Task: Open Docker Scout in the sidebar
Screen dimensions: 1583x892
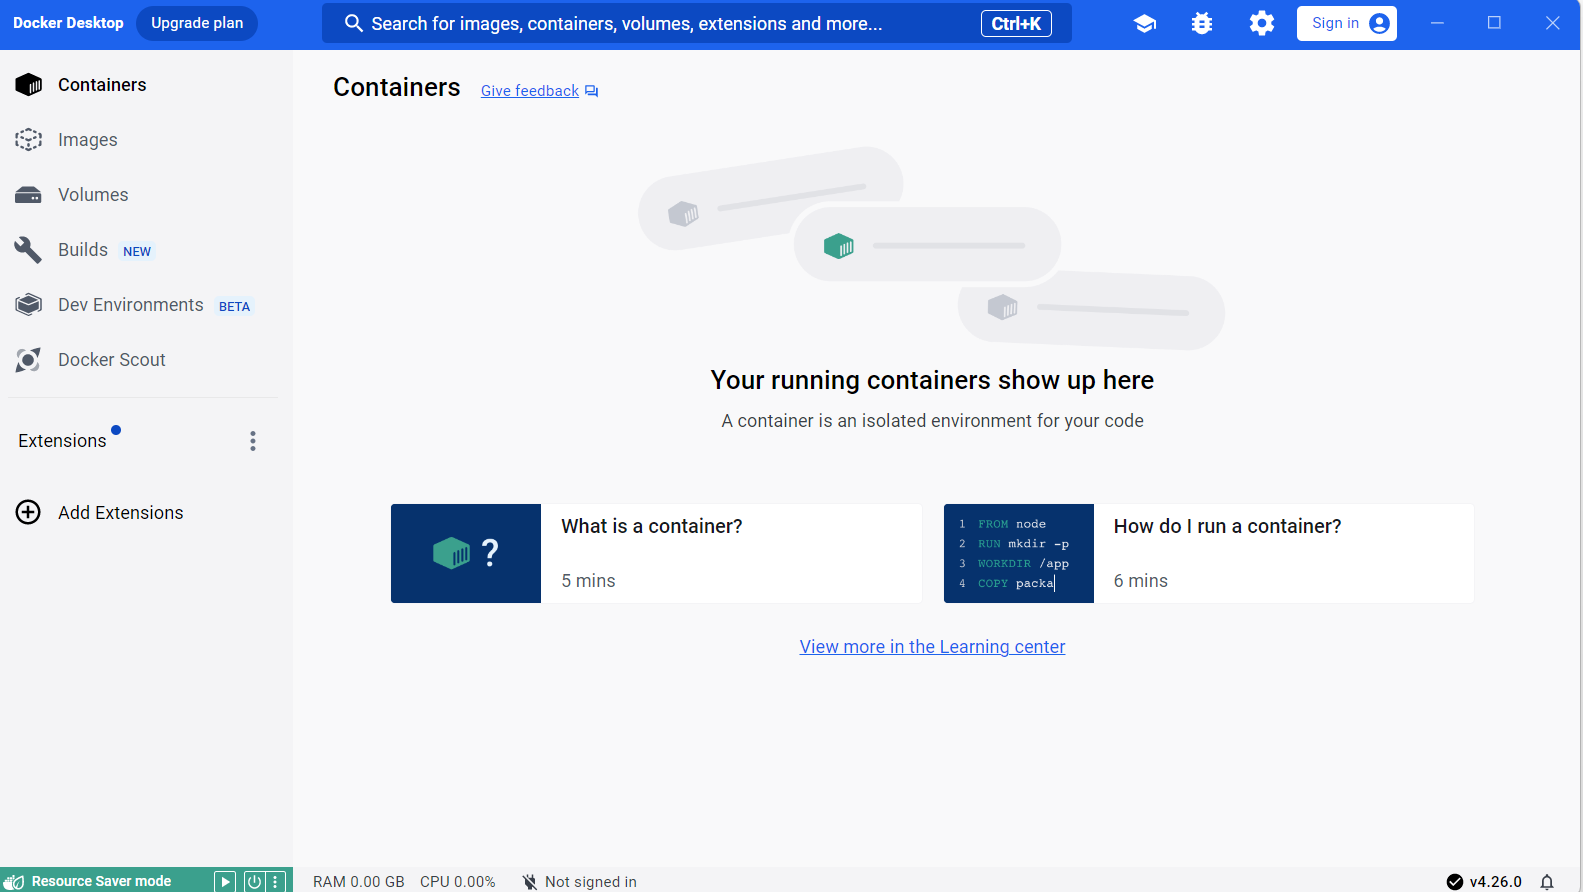Action: 146,360
